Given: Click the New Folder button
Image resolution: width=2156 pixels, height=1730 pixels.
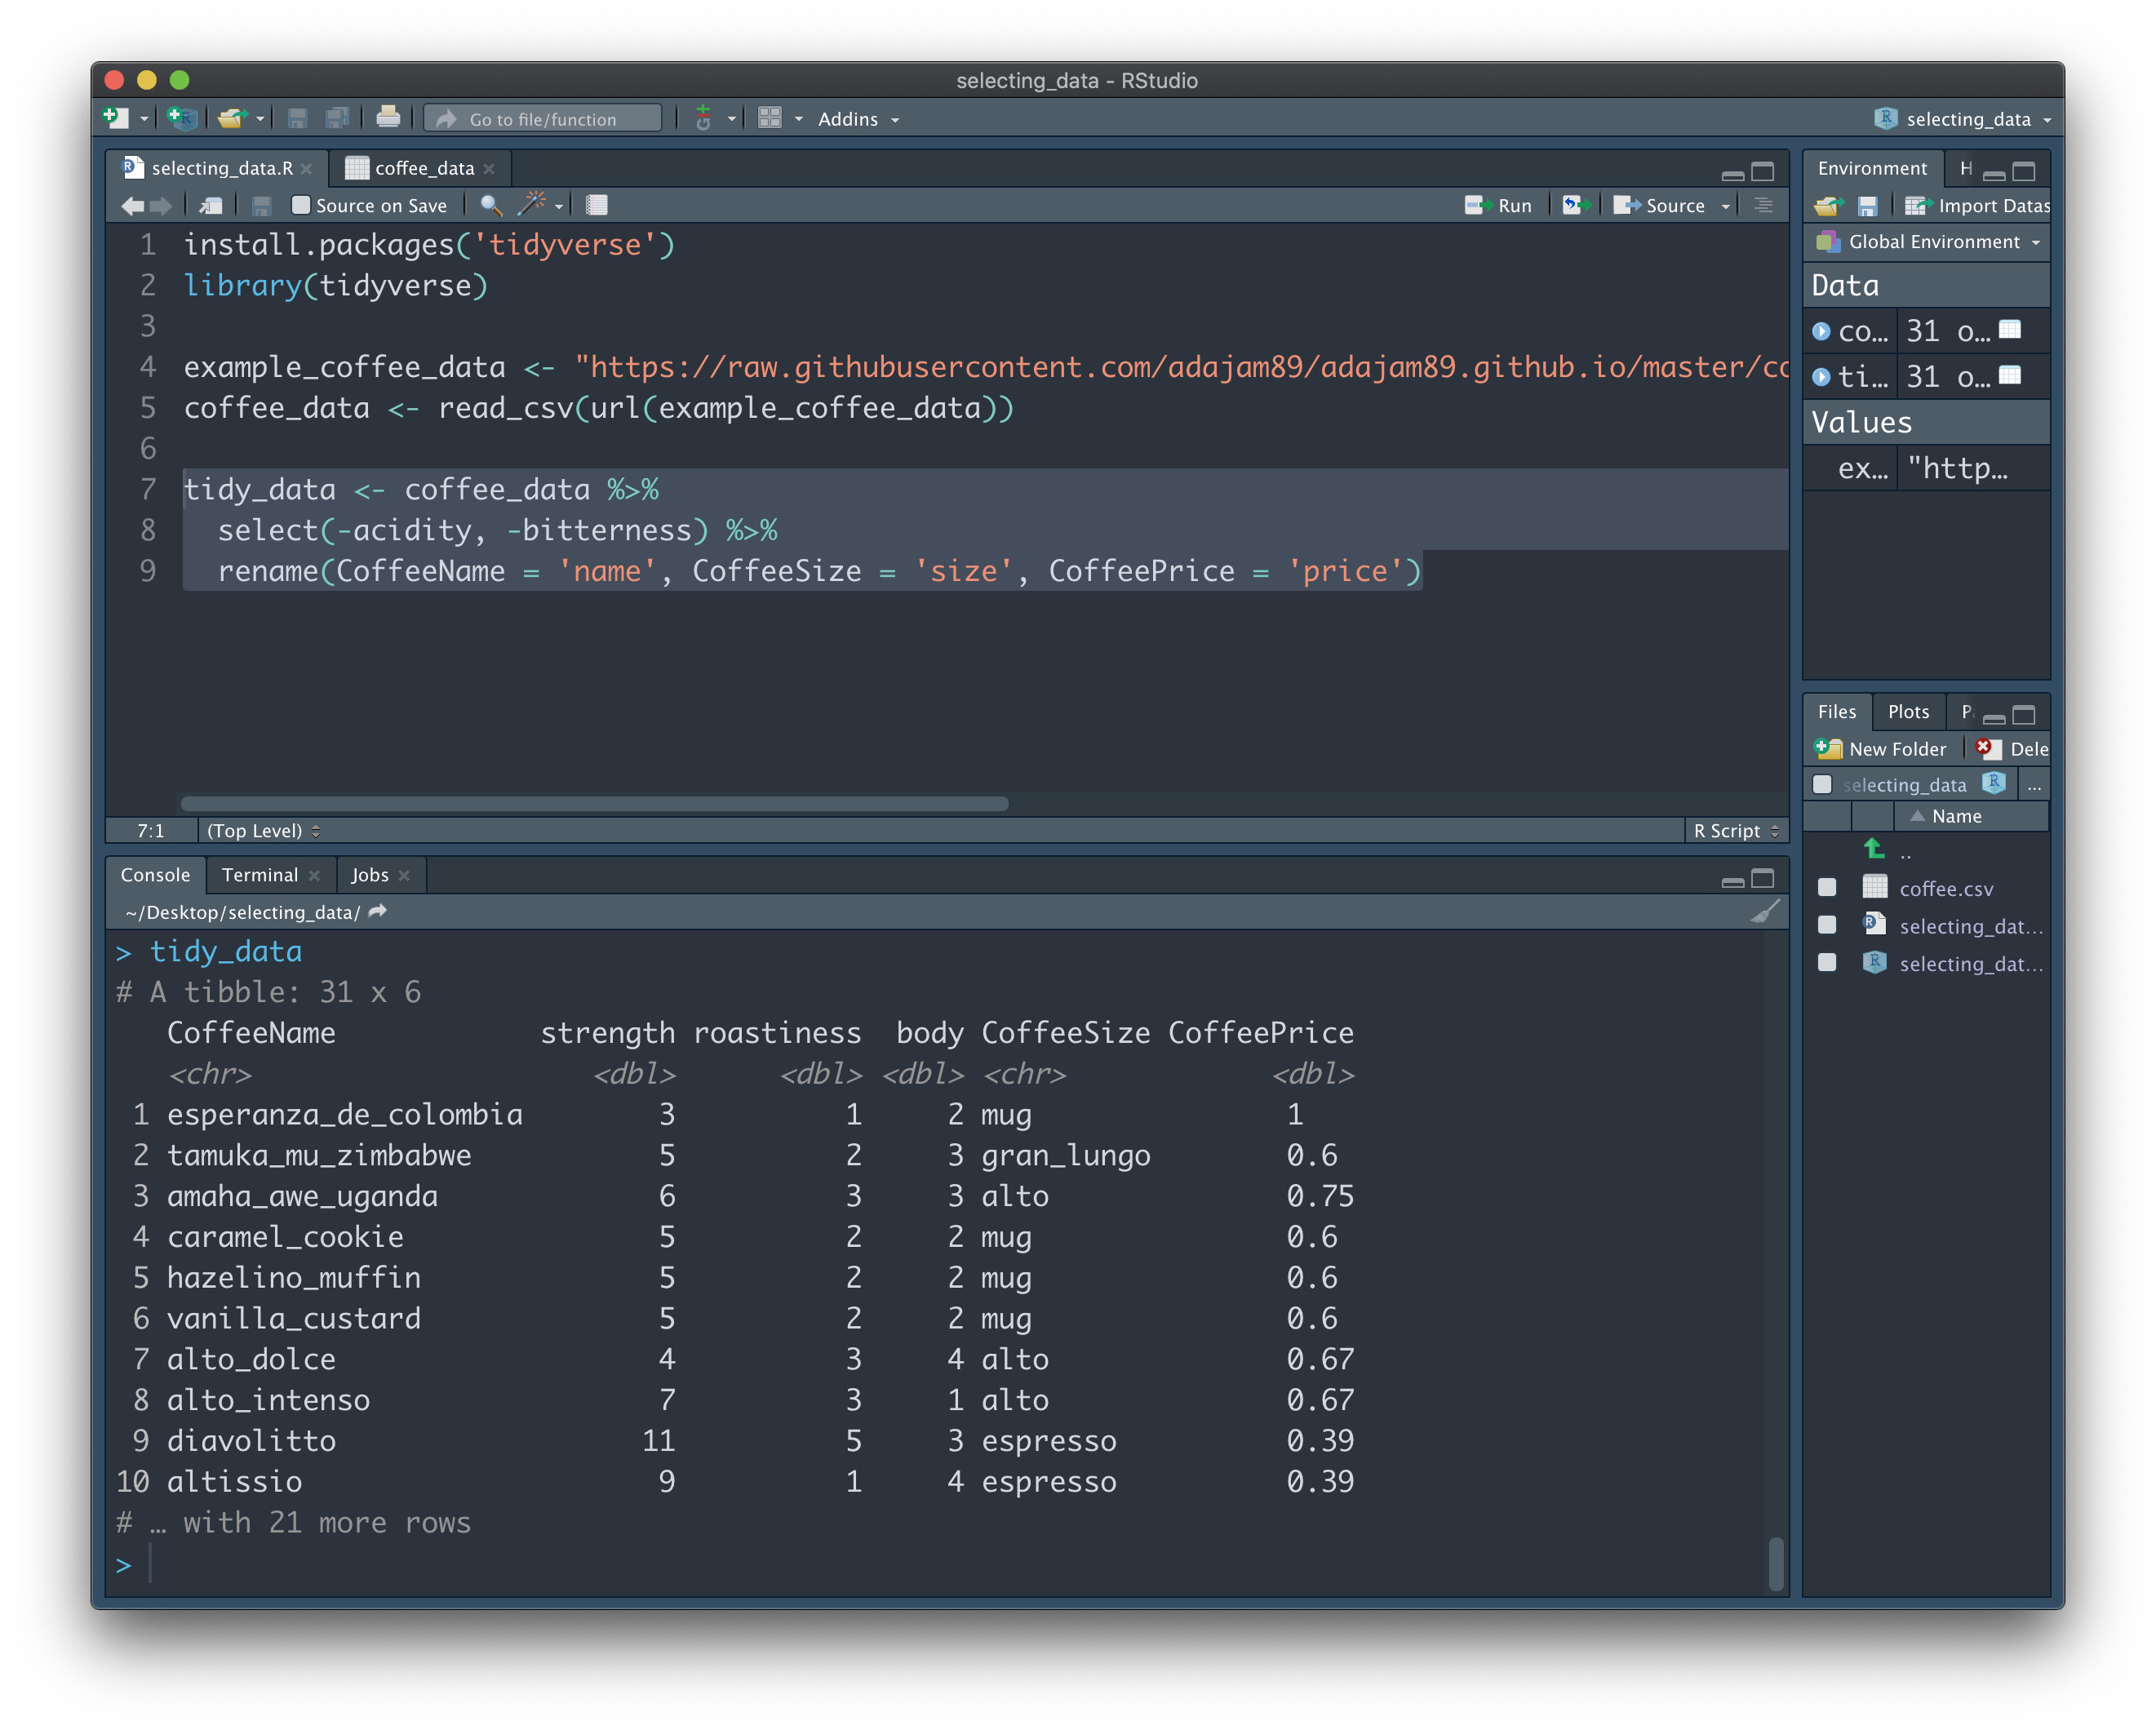Looking at the screenshot, I should [1880, 749].
